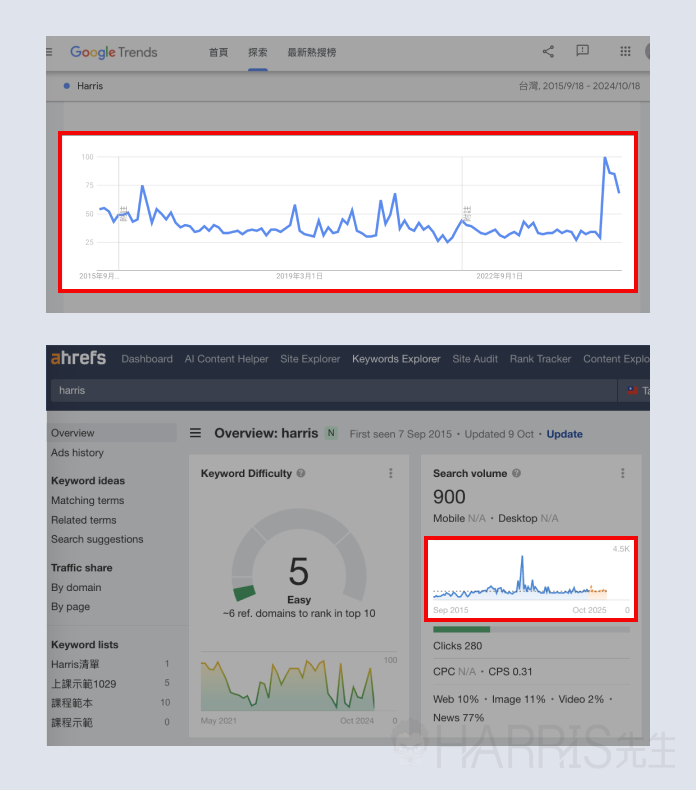Open the Keyword Difficulty card options menu
This screenshot has width=696, height=790.
[391, 473]
